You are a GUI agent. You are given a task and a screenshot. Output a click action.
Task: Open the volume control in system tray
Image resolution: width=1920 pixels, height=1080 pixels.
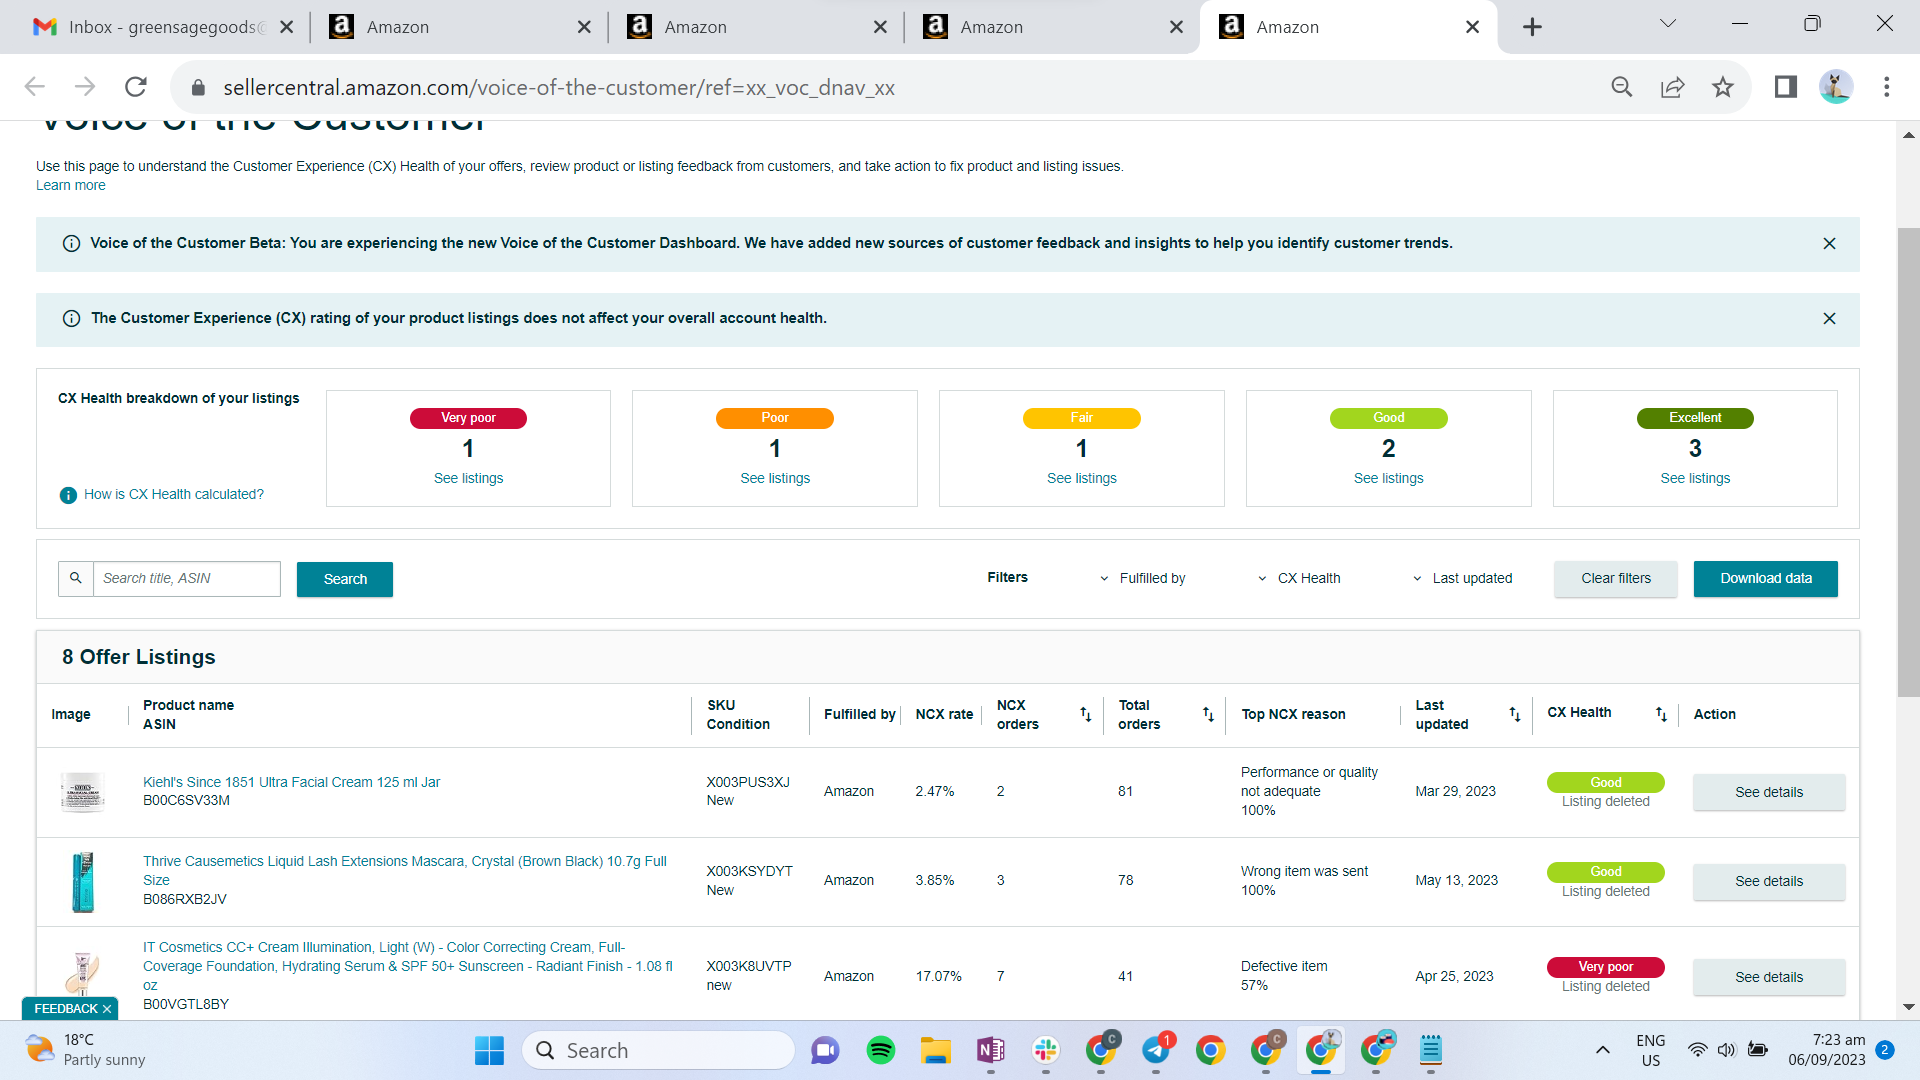(1727, 1050)
